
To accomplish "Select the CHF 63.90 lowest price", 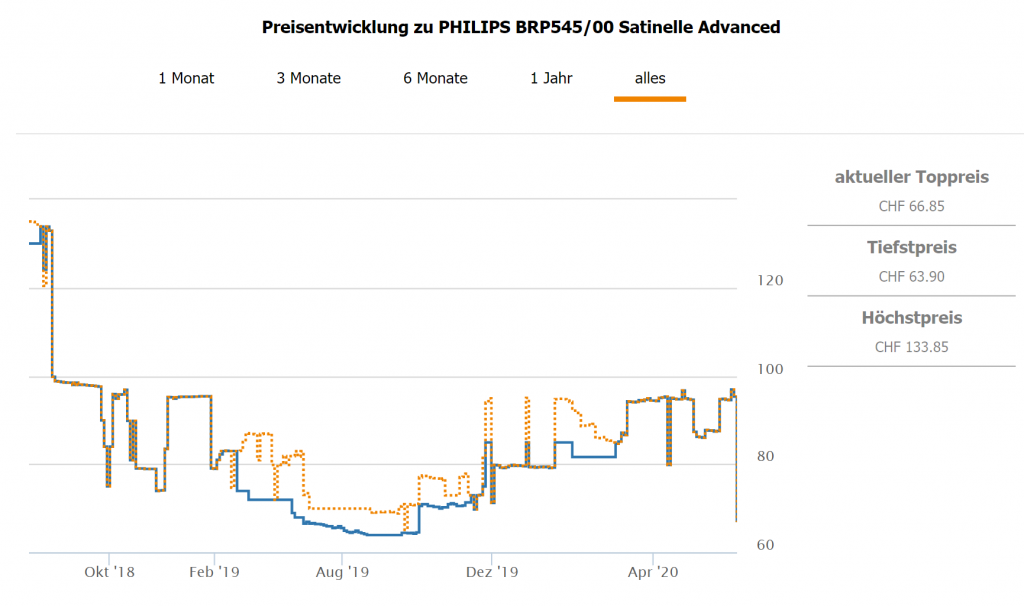I will pyautogui.click(x=911, y=277).
